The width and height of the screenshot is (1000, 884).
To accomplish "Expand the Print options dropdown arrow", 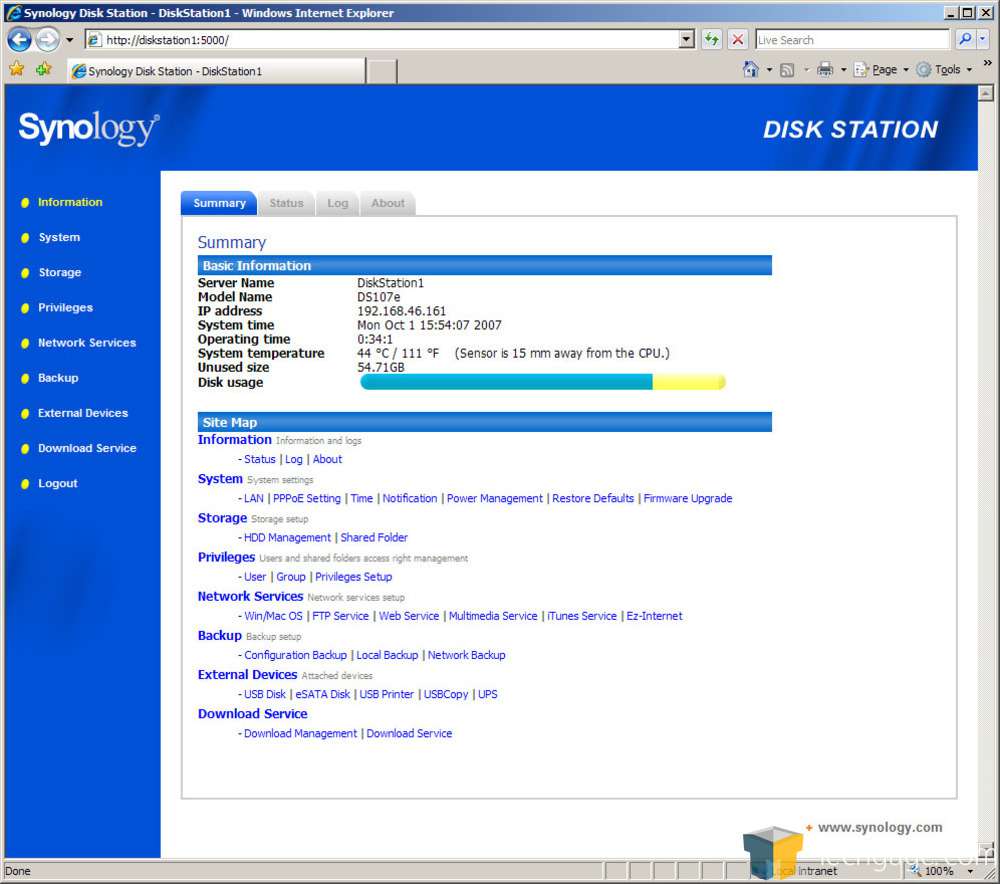I will [x=843, y=70].
